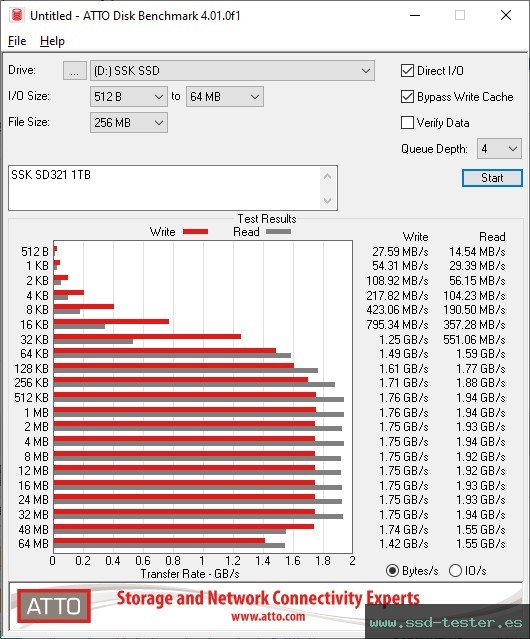The width and height of the screenshot is (530, 639).
Task: Open the www.atto.com link
Action: tap(268, 617)
